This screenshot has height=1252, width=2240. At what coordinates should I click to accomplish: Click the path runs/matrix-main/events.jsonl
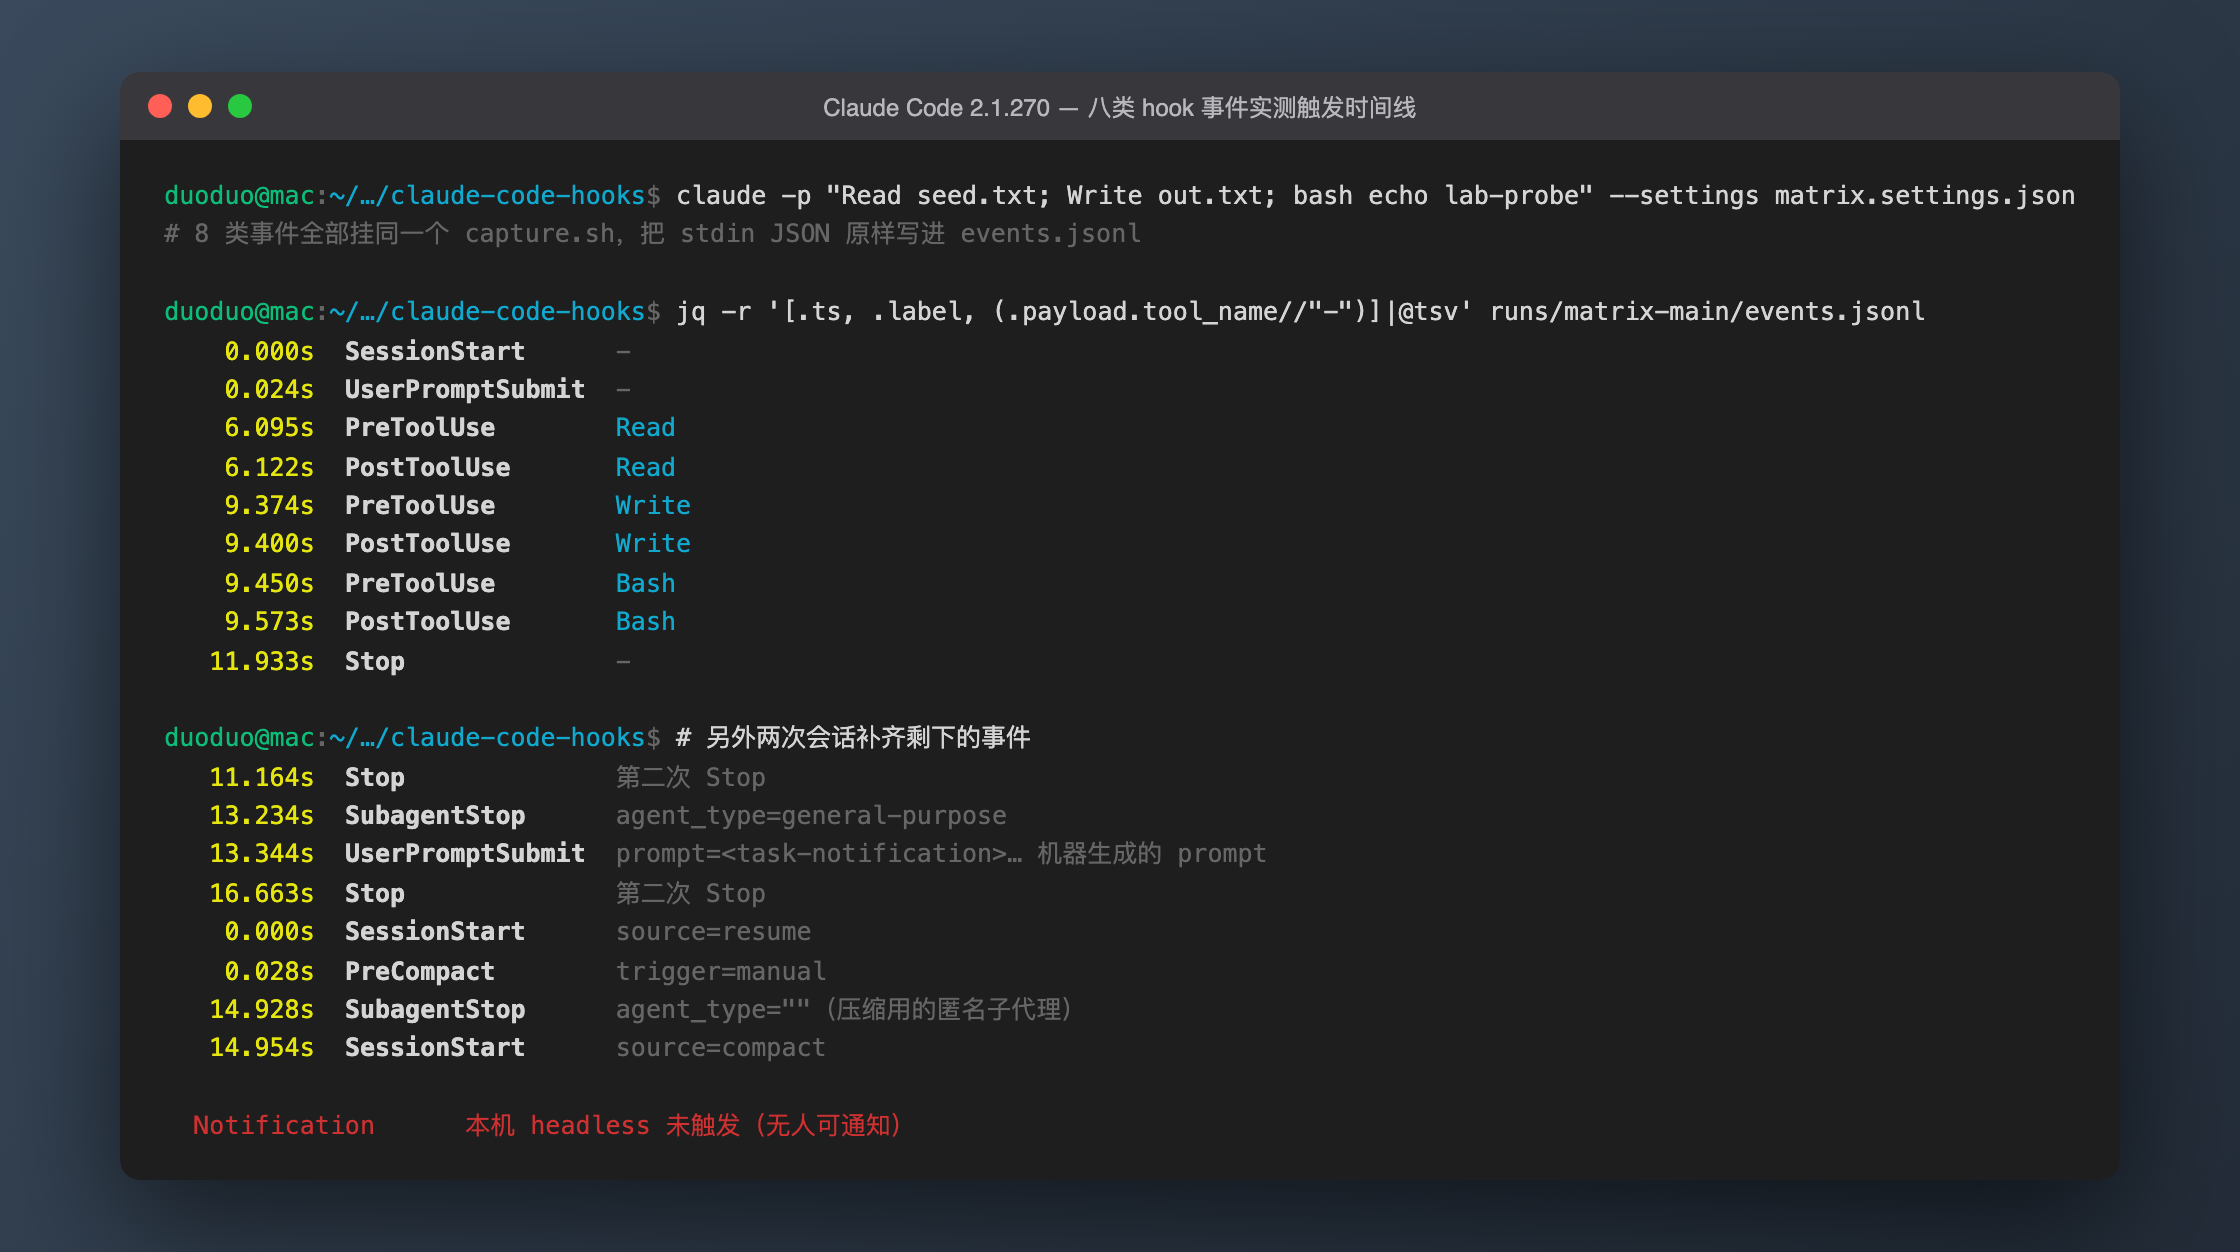pyautogui.click(x=1707, y=311)
